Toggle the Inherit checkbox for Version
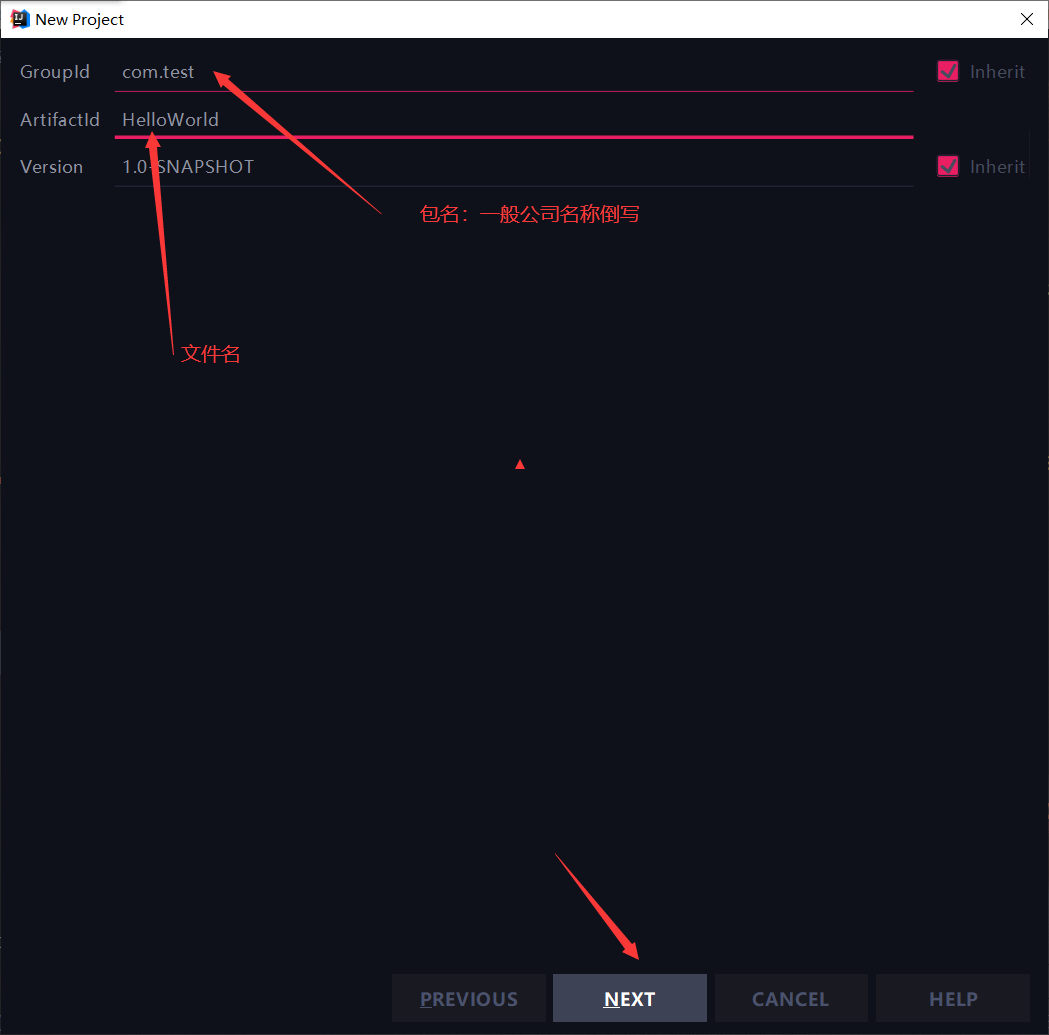The image size is (1049, 1035). 947,167
